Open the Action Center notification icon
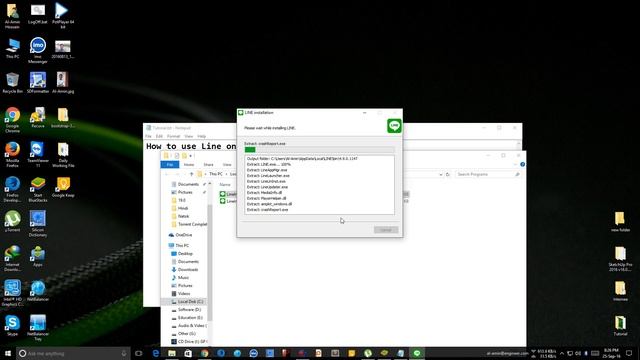 click(629, 353)
